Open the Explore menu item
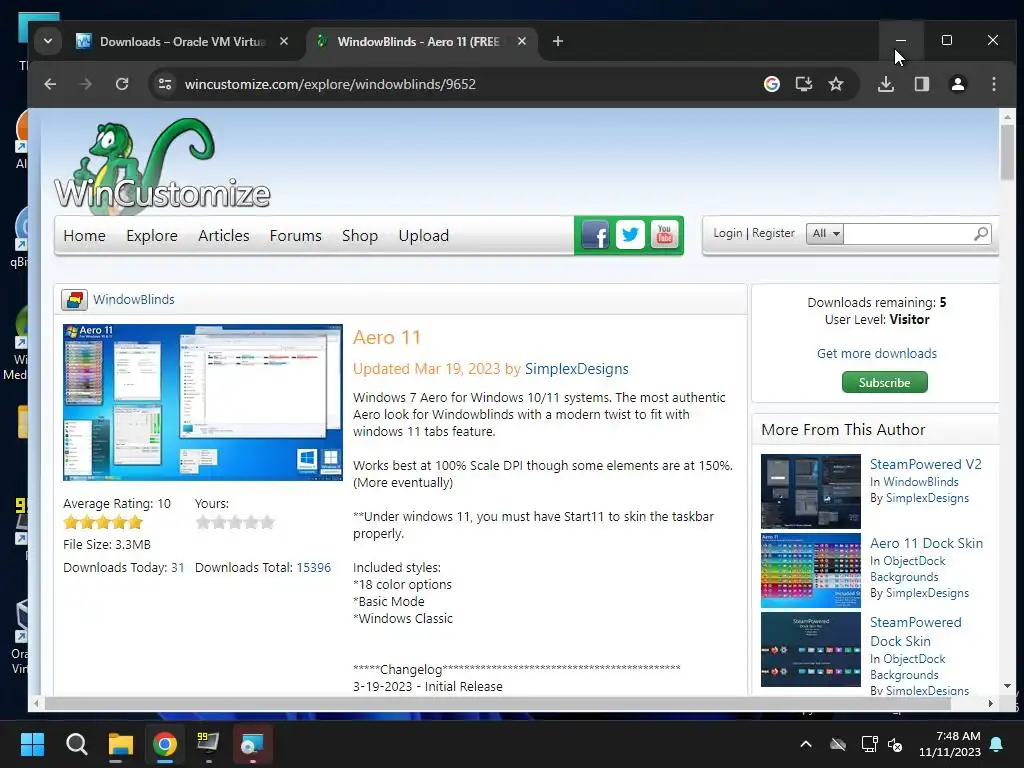 (152, 236)
